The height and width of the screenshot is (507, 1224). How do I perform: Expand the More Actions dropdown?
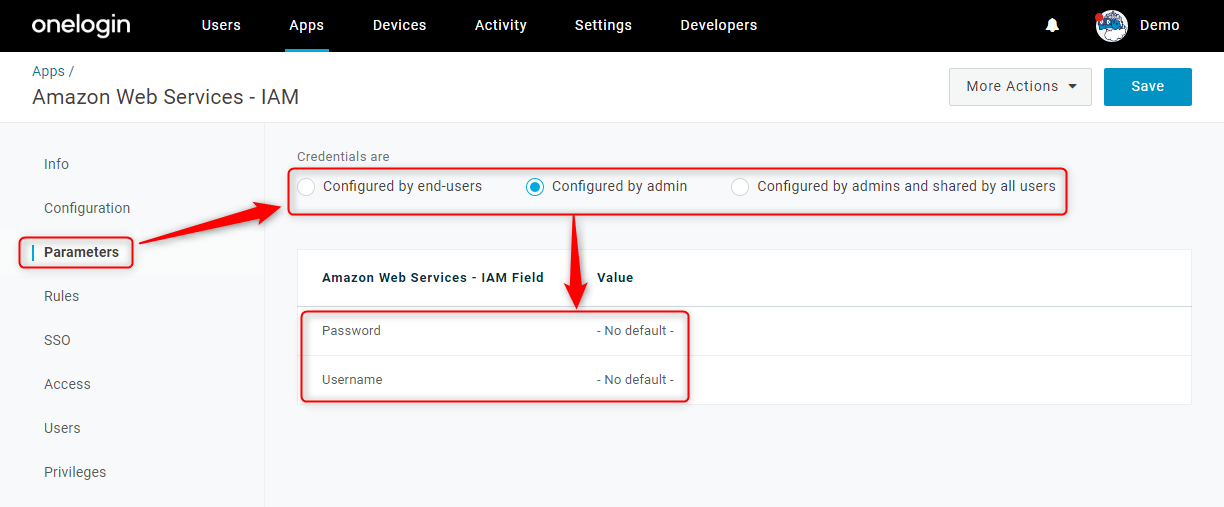click(x=1020, y=87)
